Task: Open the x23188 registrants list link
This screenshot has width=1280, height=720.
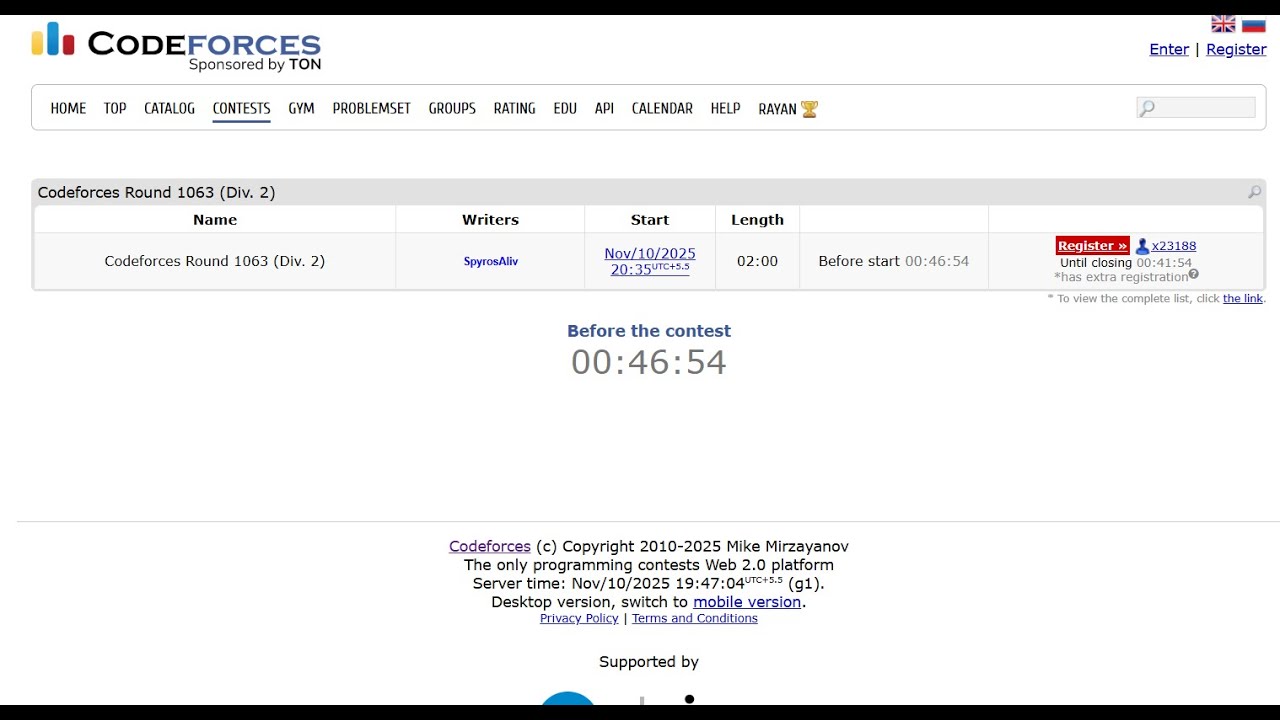Action: (x=1174, y=246)
